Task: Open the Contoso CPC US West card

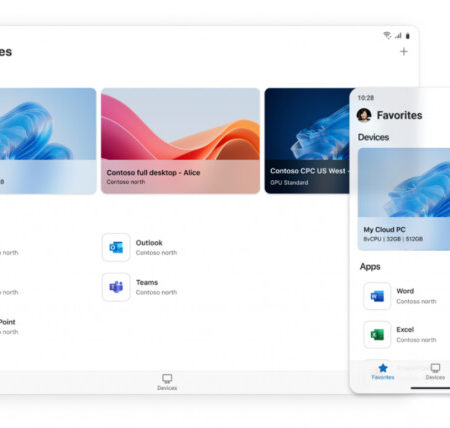Action: point(307,141)
